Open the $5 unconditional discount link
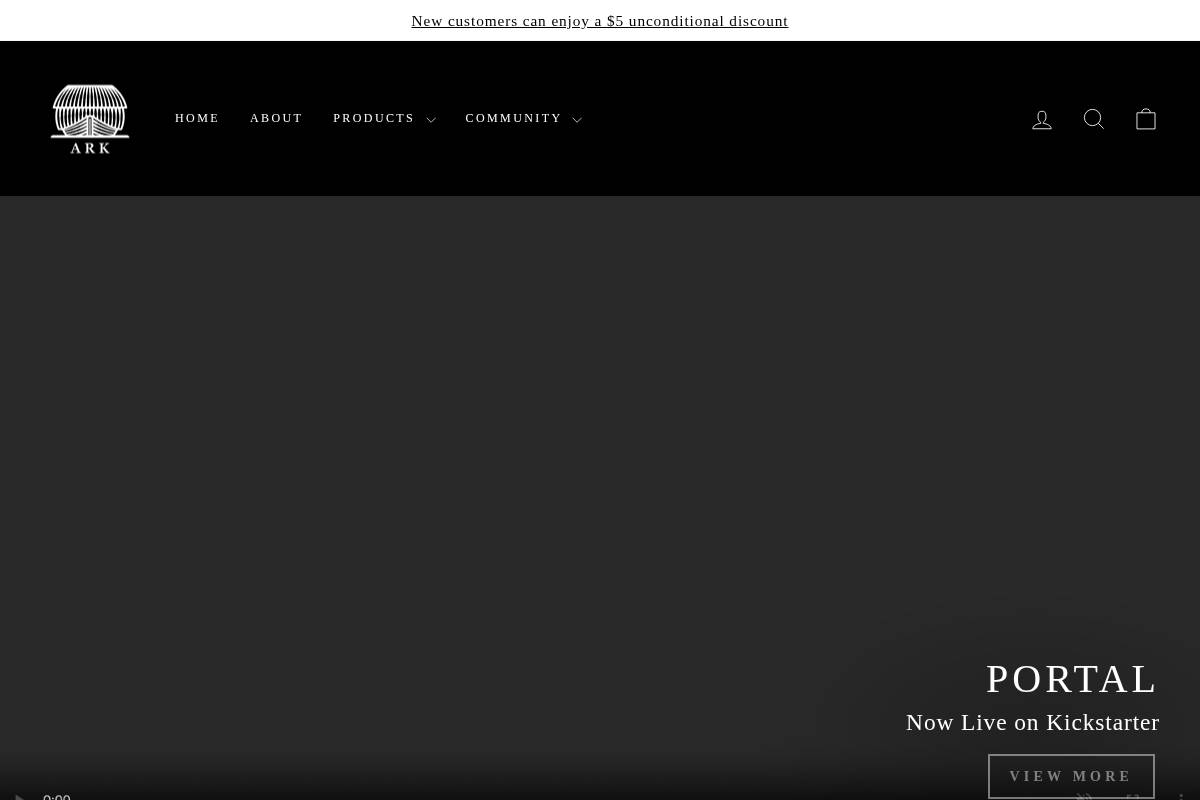The height and width of the screenshot is (800, 1200). click(600, 20)
